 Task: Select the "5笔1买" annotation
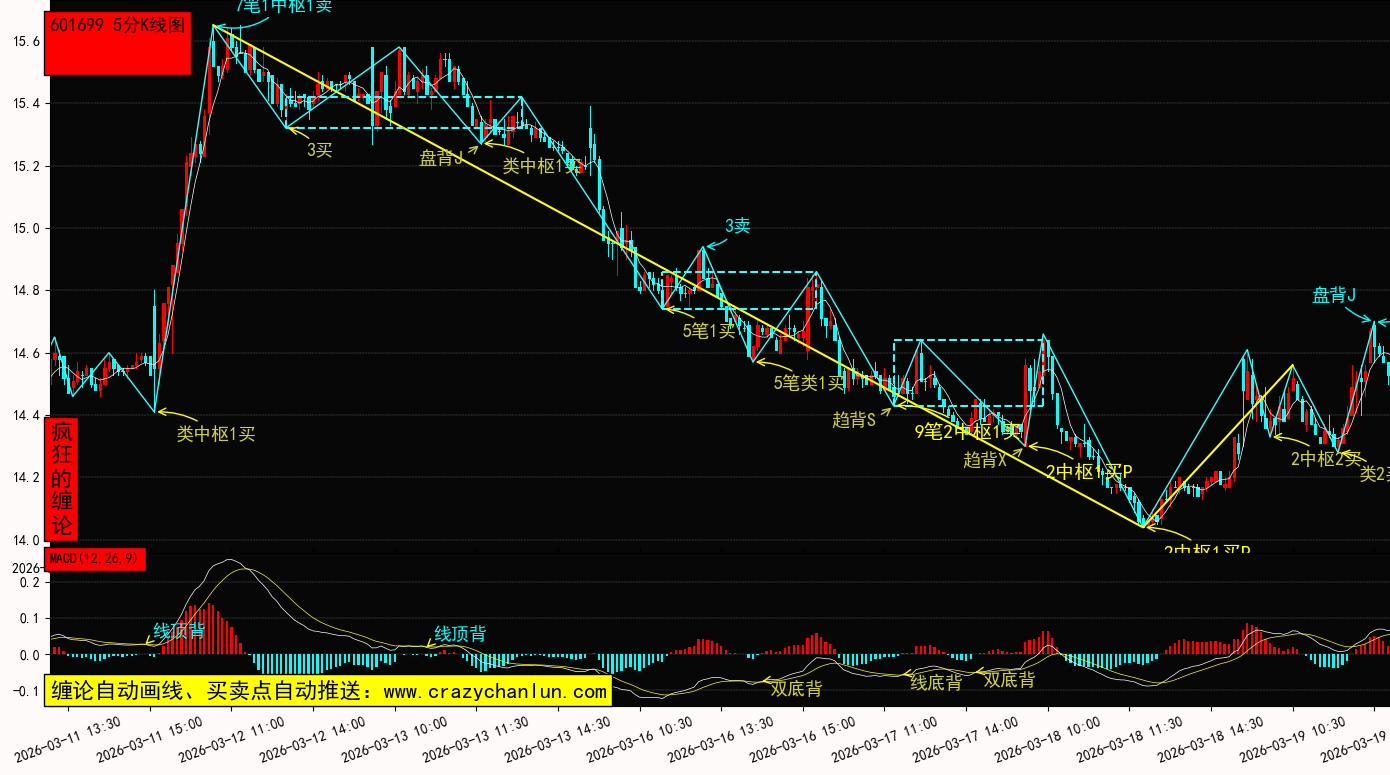click(x=708, y=331)
